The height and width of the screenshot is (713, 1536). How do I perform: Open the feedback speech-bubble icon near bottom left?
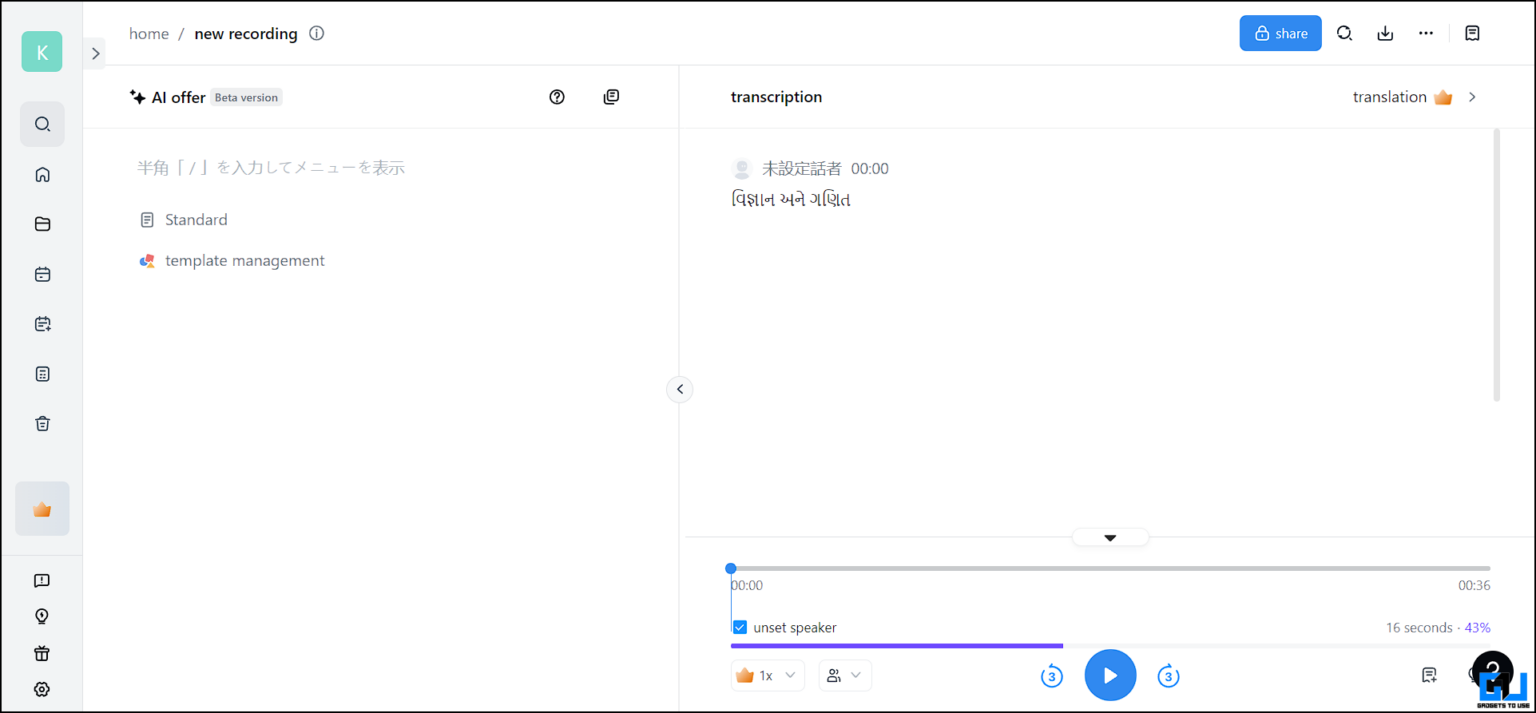point(42,580)
